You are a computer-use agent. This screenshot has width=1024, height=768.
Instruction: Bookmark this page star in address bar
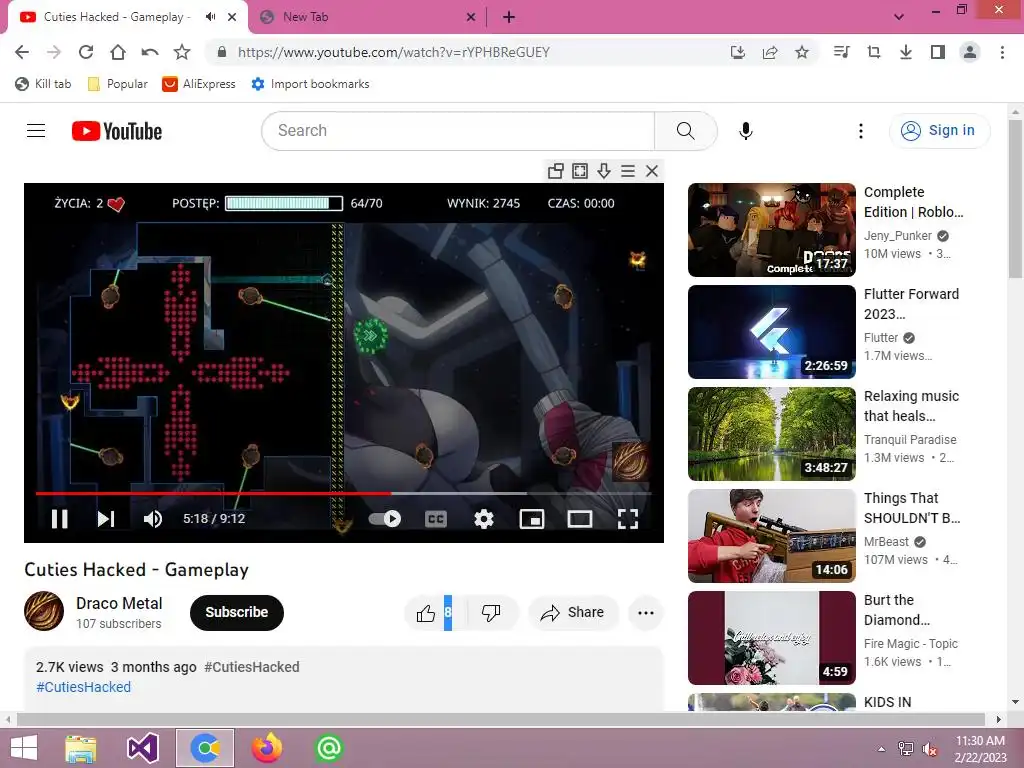pos(802,52)
